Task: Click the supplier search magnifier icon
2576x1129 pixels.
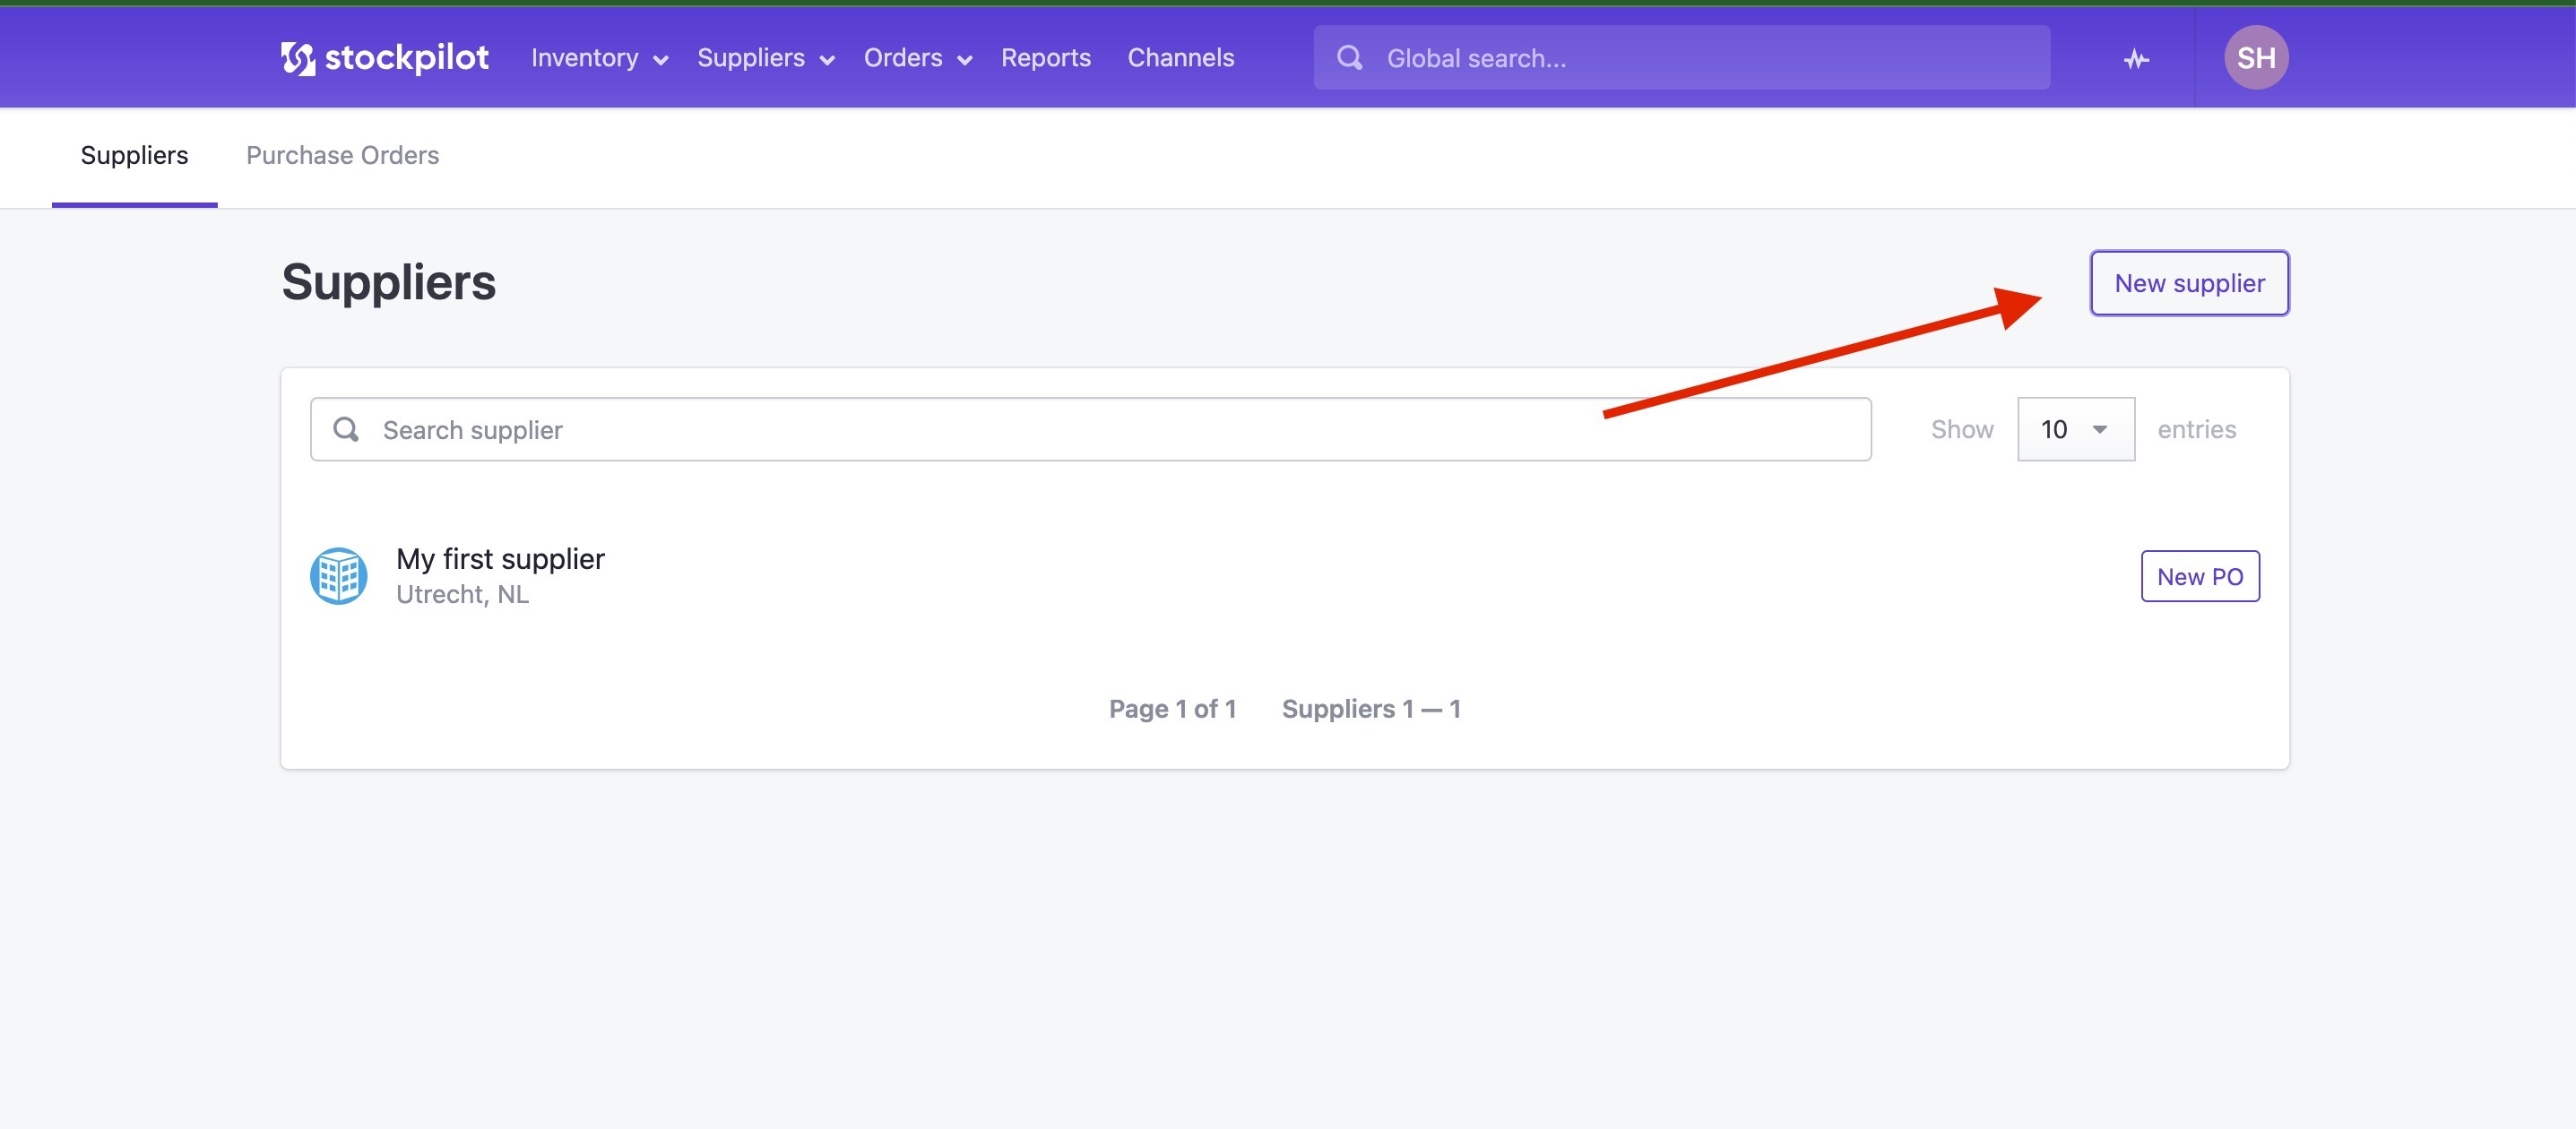Action: pyautogui.click(x=346, y=429)
